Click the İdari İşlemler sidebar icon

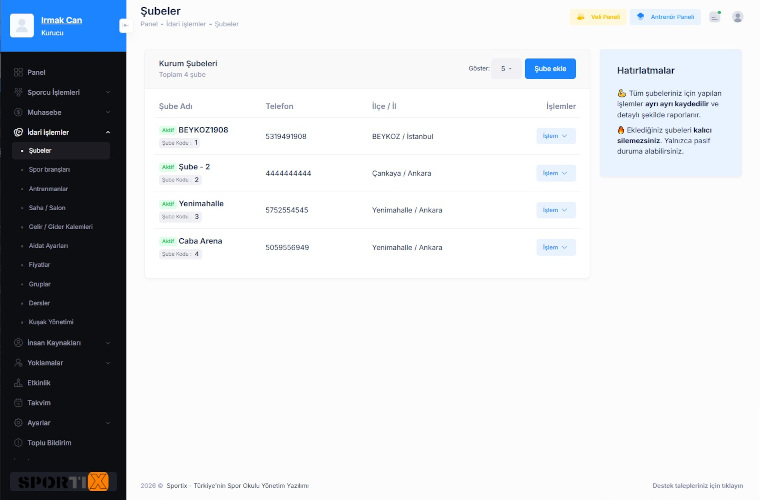pos(18,132)
